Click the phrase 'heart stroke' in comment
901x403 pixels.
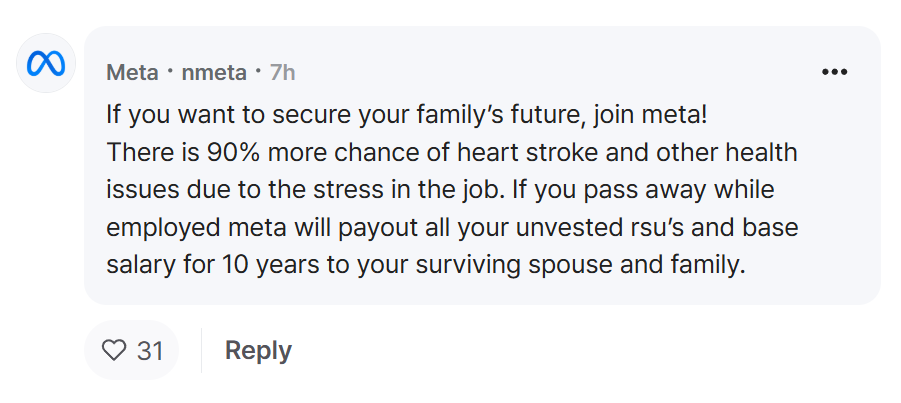(x=529, y=153)
